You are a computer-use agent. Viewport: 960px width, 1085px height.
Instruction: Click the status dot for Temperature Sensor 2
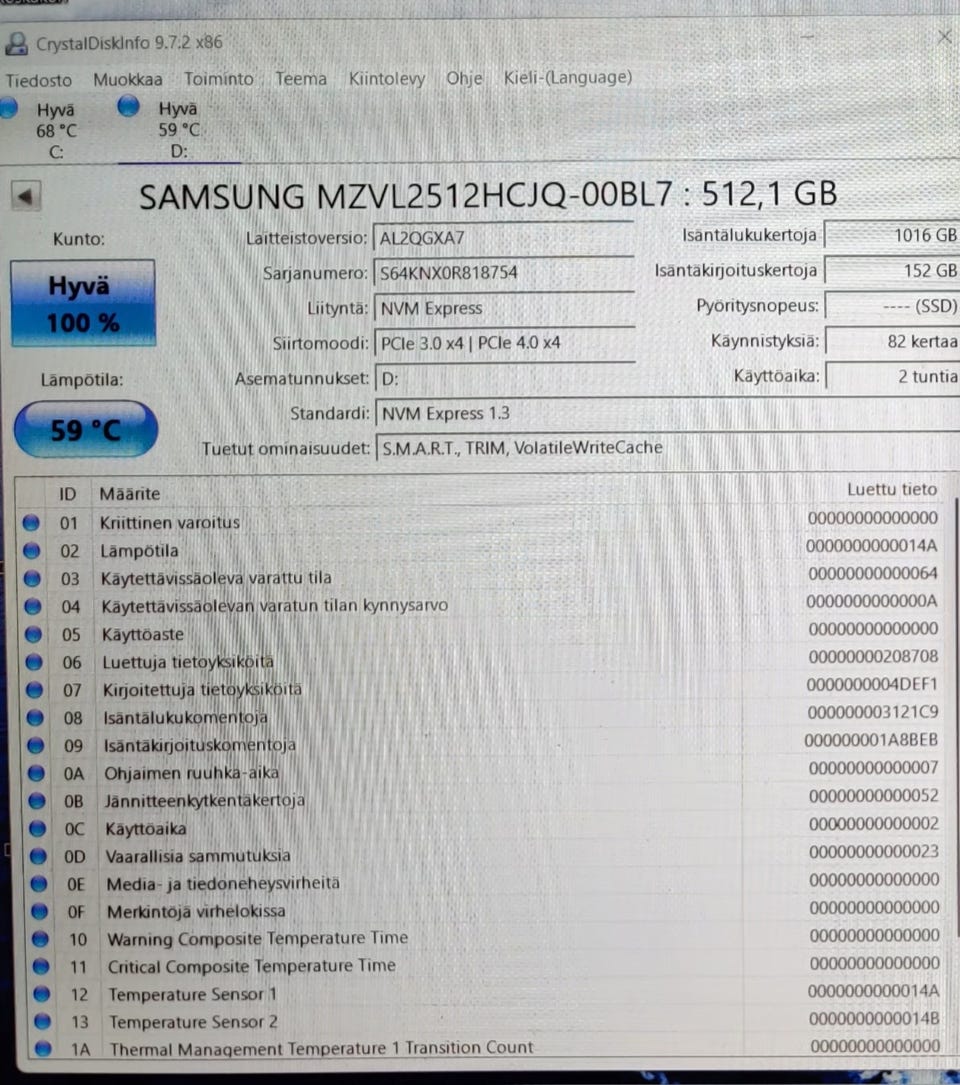pos(43,1021)
